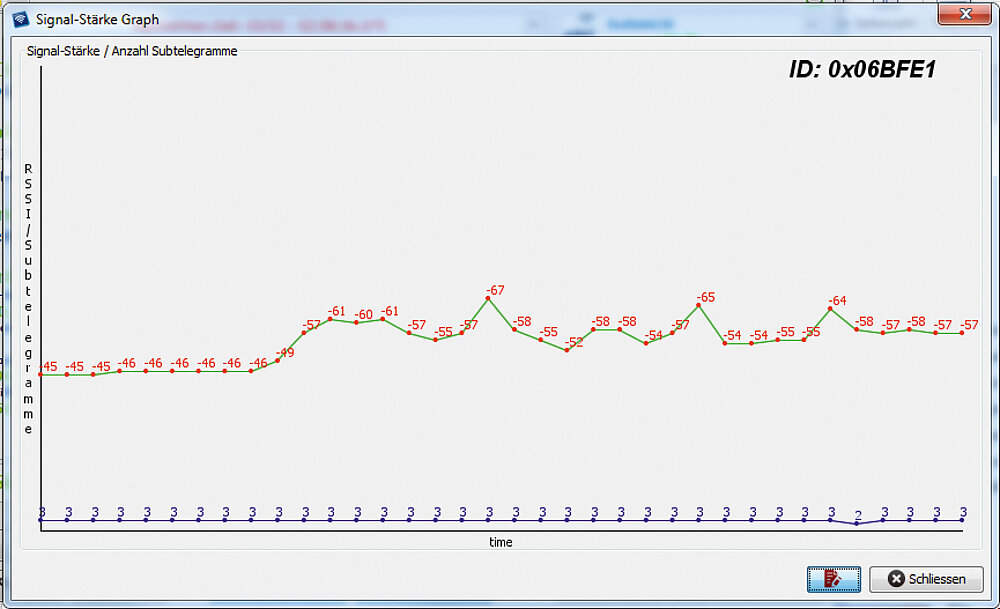The height and width of the screenshot is (609, 1000).
Task: Click the Signal-Stärke Graph title bar text
Action: 97,19
